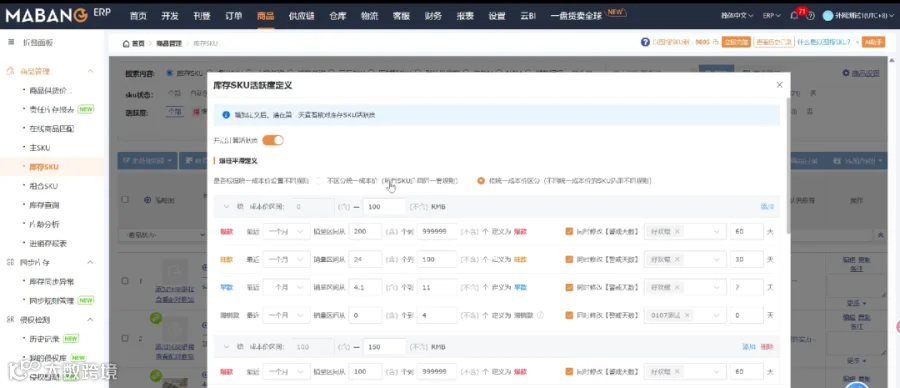Click the MABANG ERP logo
900x388 pixels.
click(x=58, y=15)
